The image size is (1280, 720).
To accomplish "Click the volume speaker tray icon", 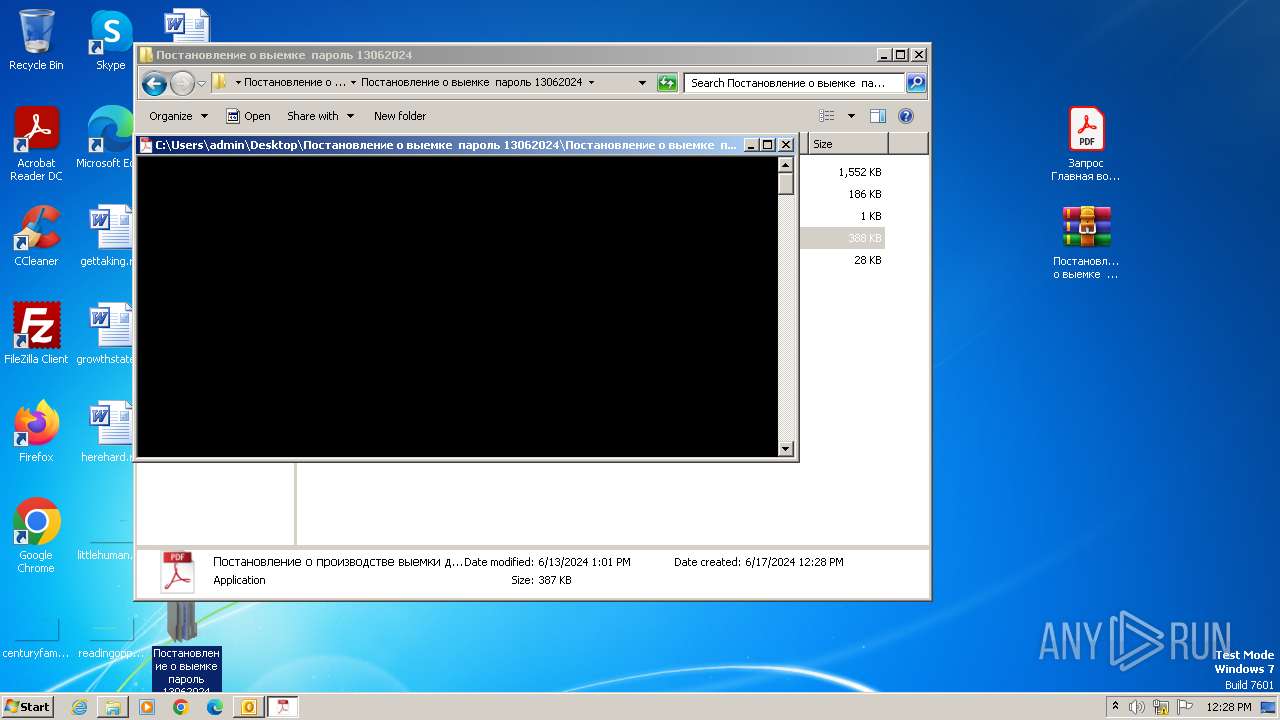I will pos(1137,707).
